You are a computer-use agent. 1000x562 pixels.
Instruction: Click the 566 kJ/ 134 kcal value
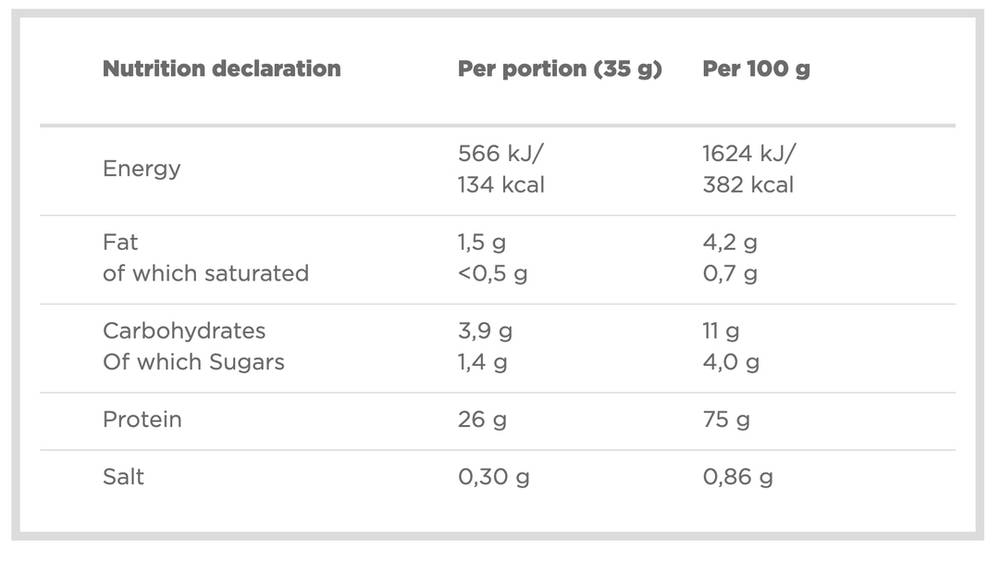point(501,169)
